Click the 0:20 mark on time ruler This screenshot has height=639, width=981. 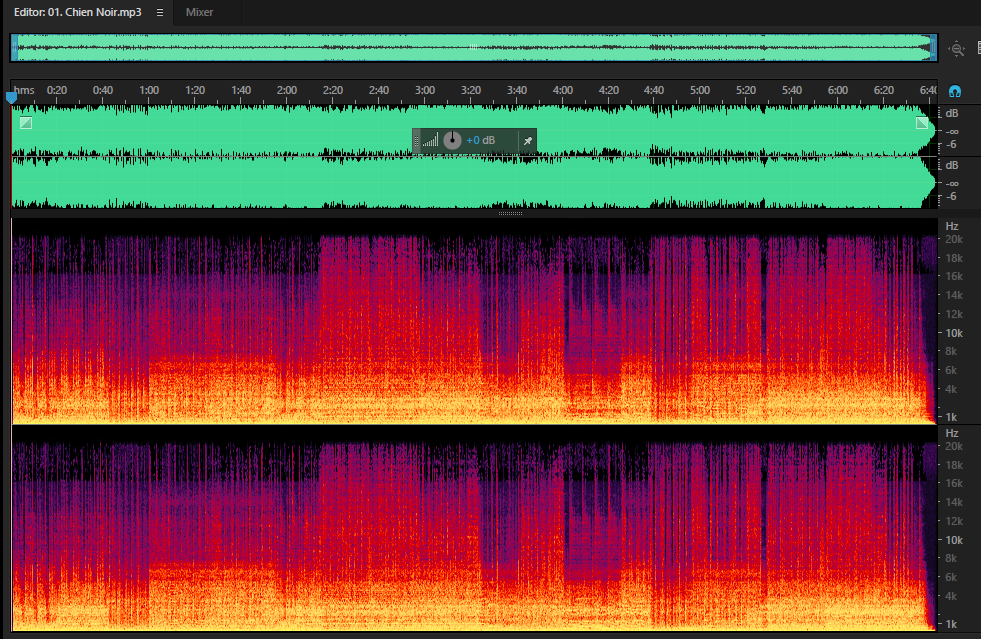pos(57,90)
